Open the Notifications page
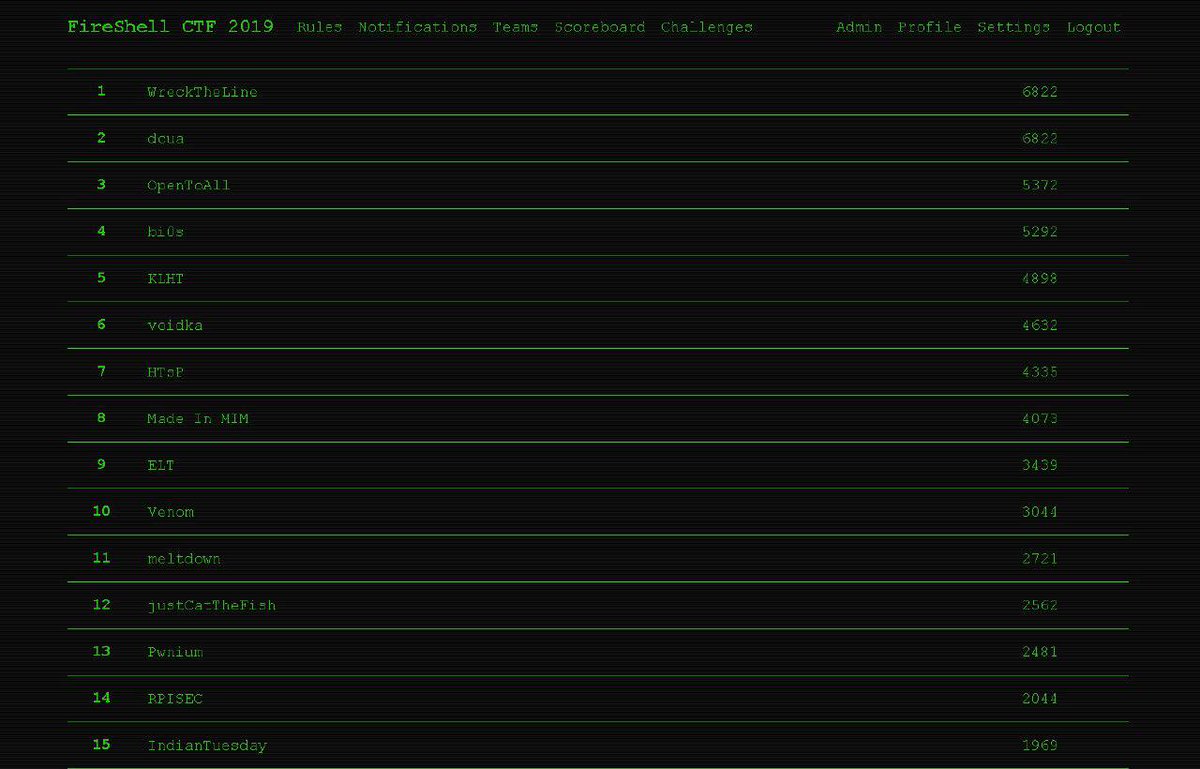Viewport: 1200px width, 769px height. 418,27
